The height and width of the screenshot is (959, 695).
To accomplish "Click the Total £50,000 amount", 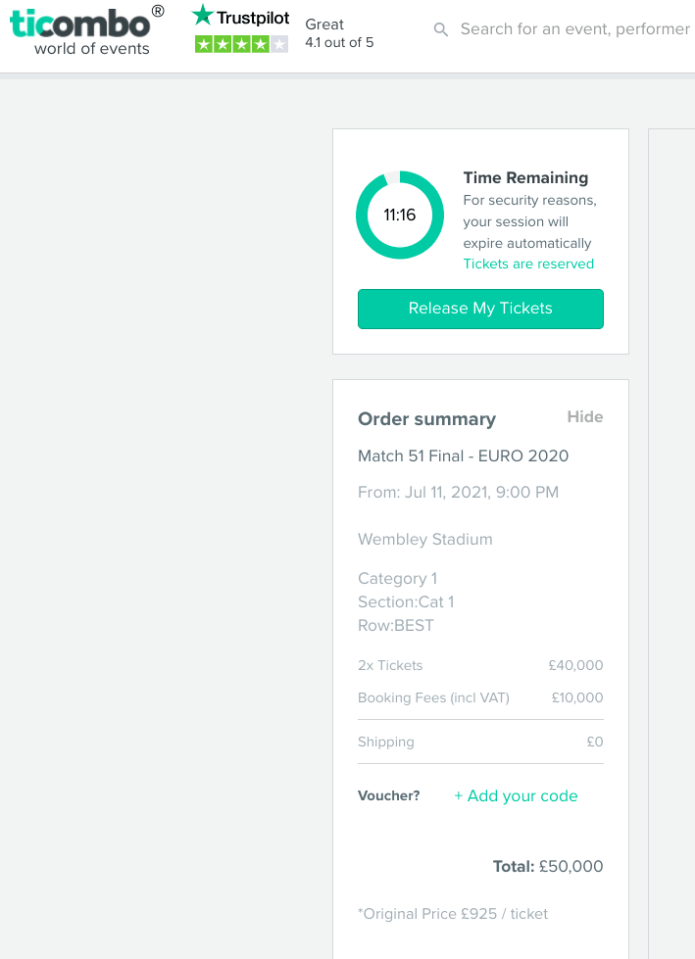I will pos(548,866).
